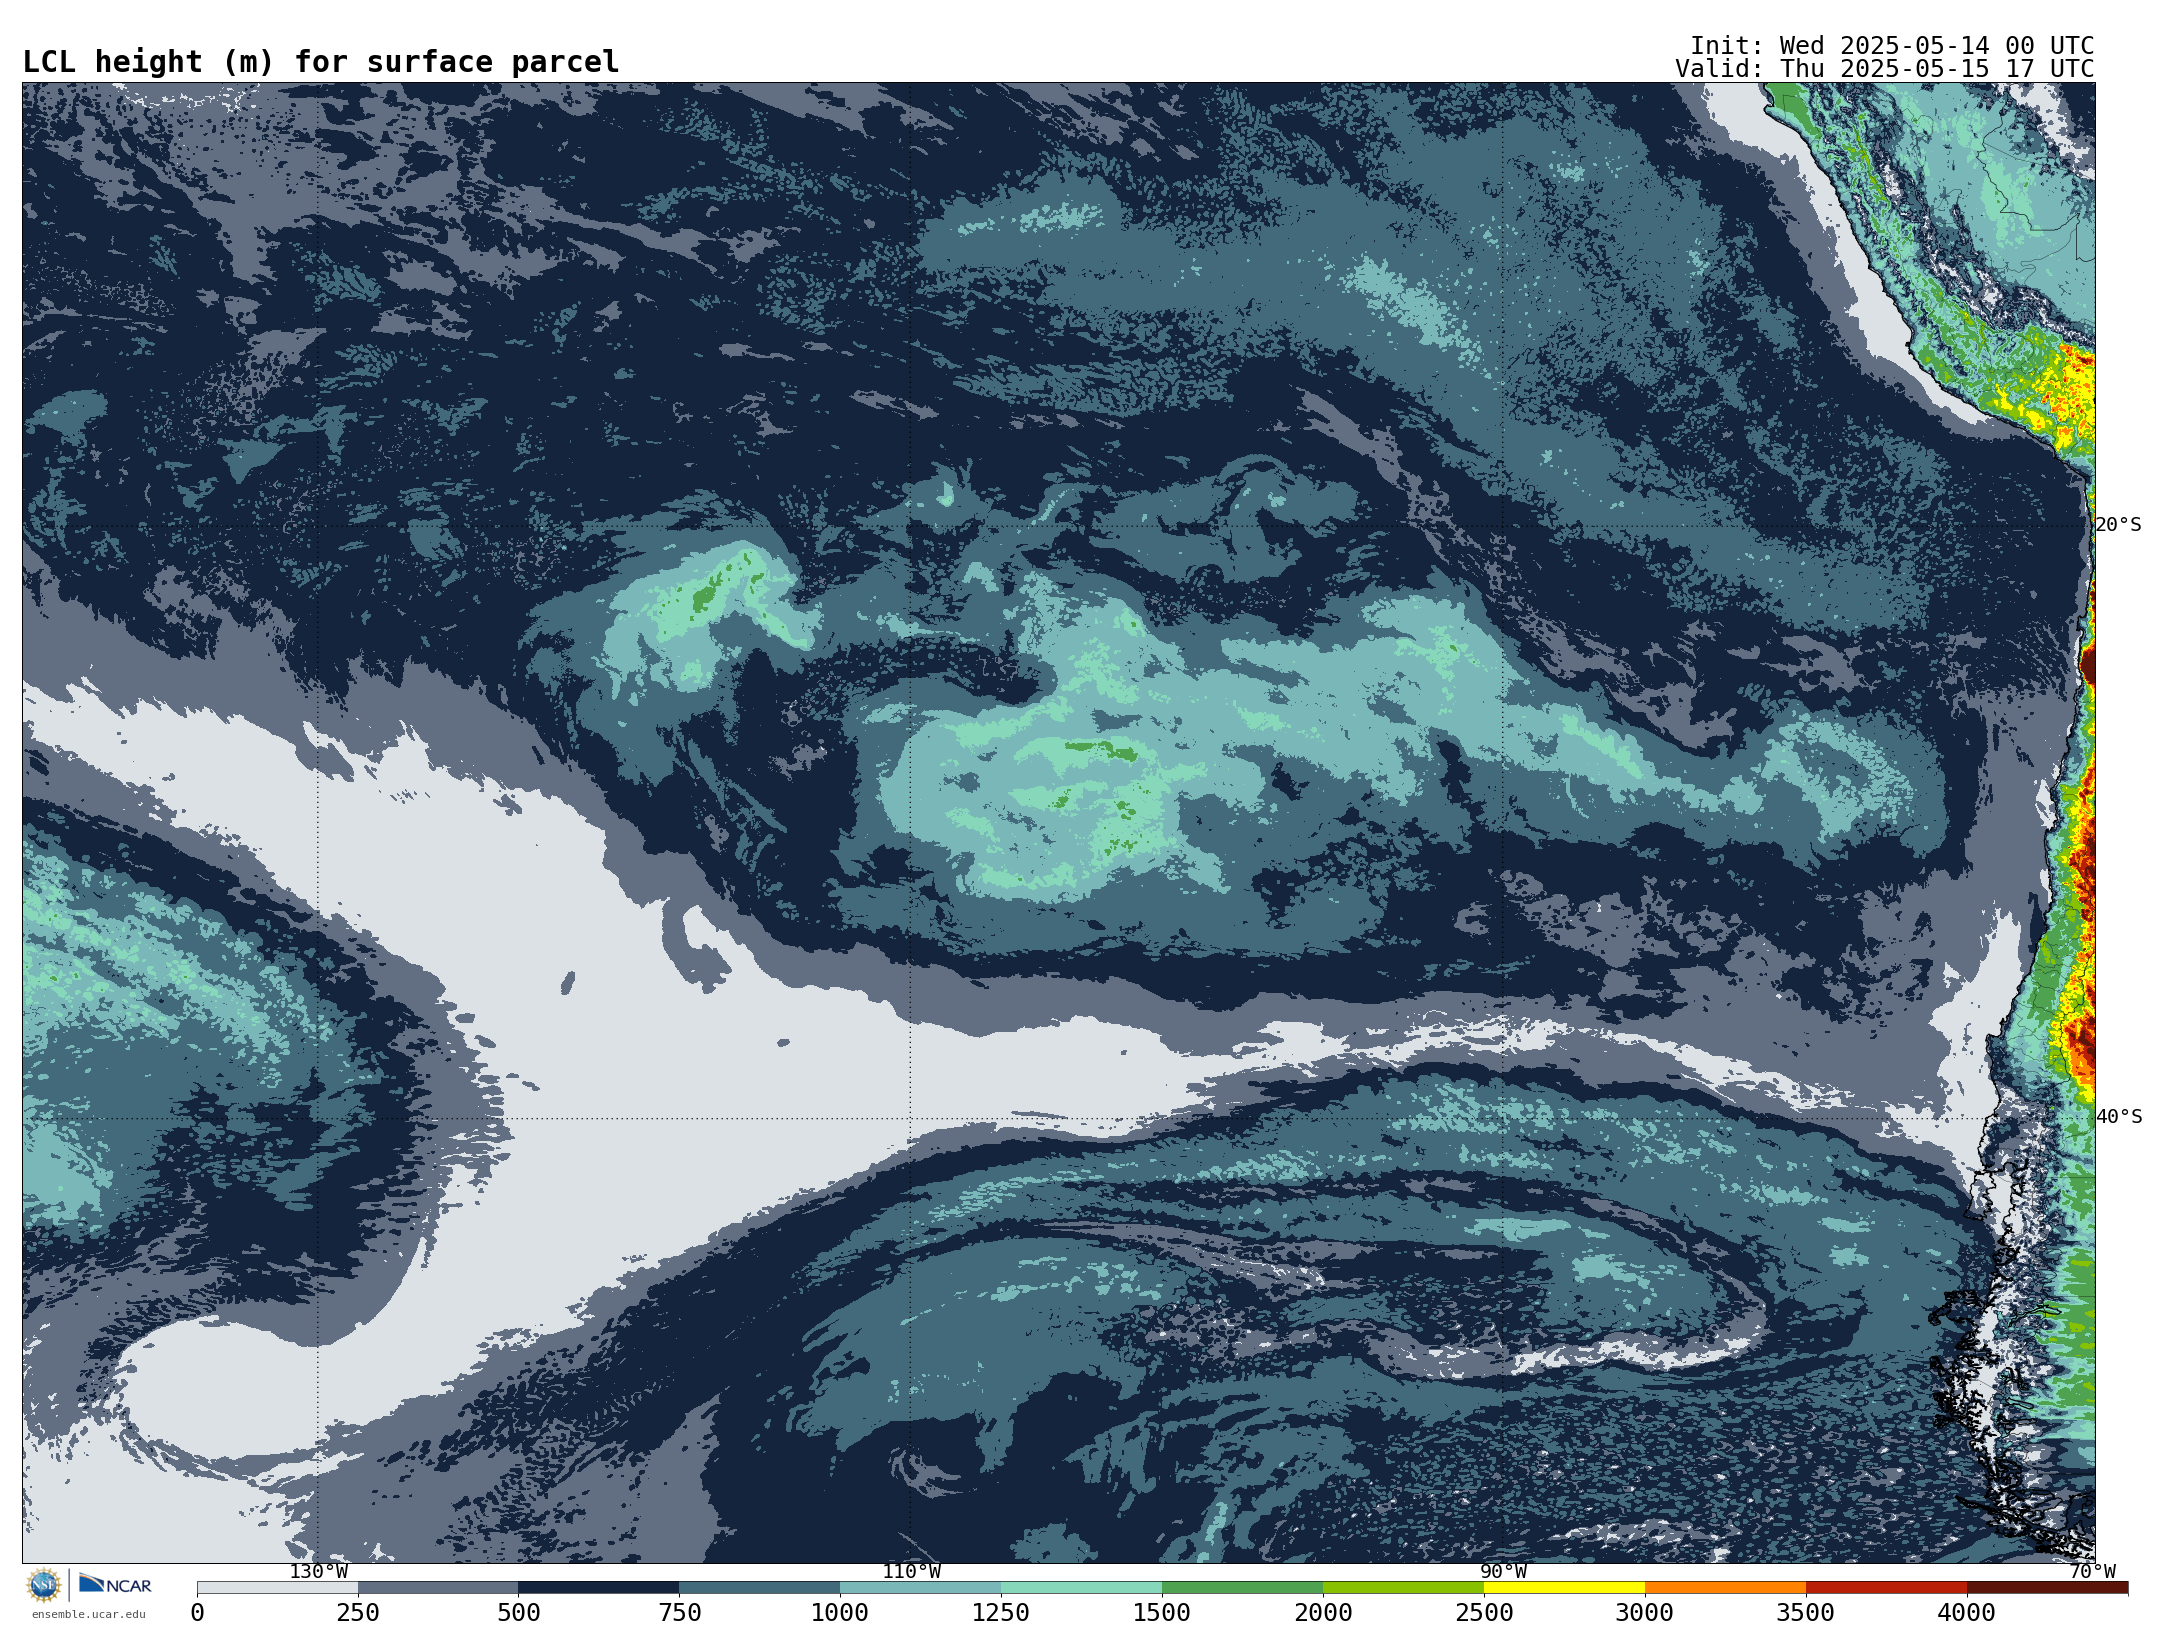The width and height of the screenshot is (2160, 1626).
Task: Select the 1250–1500 mint green colorbar swatch
Action: (1082, 1587)
